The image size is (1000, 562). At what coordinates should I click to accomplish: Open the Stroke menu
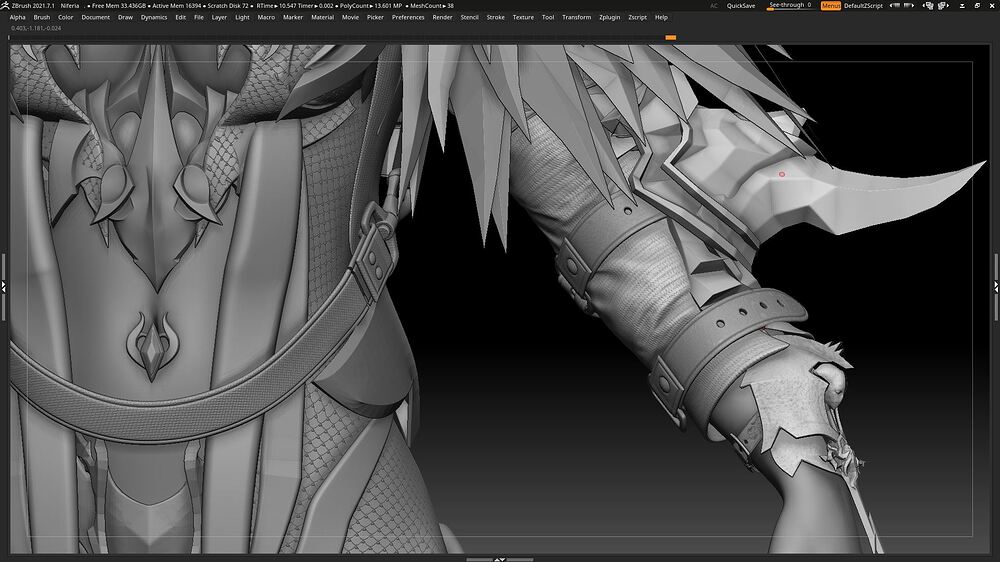click(x=496, y=17)
